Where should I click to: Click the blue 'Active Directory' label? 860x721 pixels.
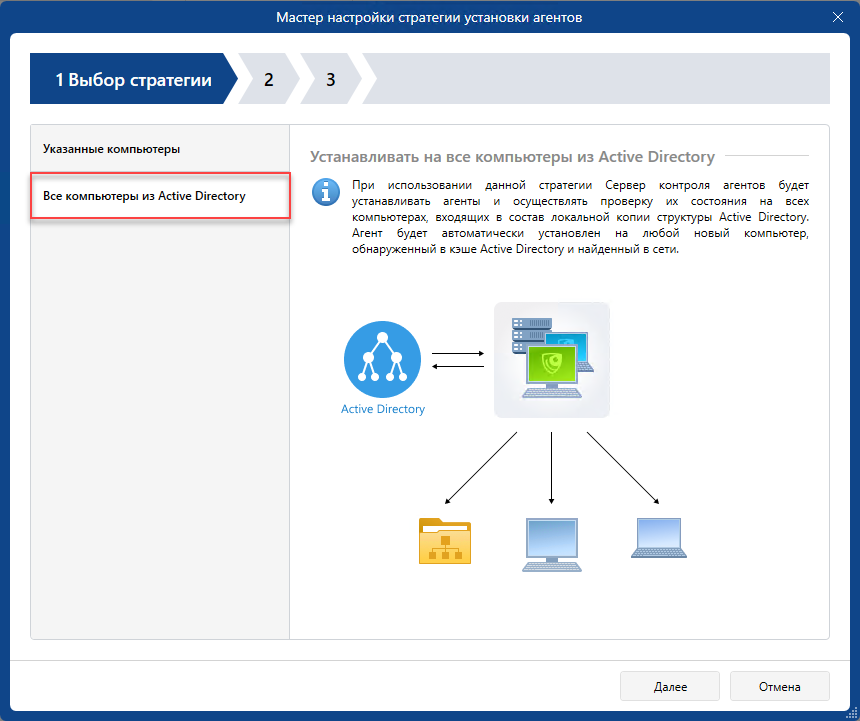pos(383,409)
